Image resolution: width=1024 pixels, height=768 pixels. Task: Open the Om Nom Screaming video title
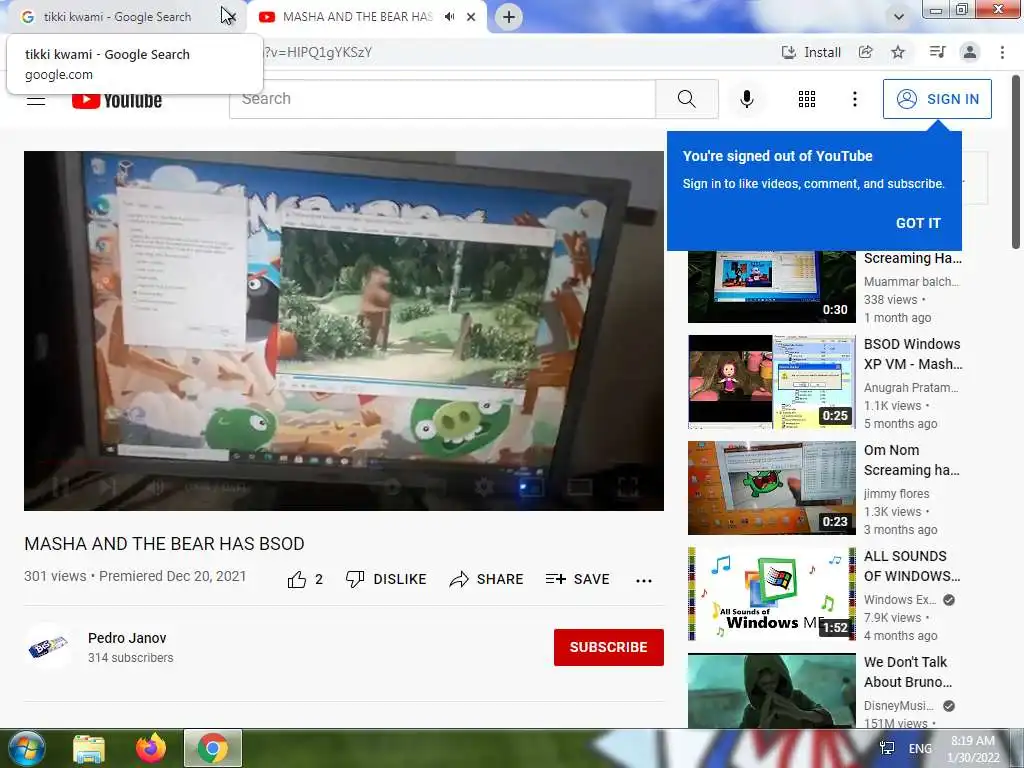[x=912, y=460]
